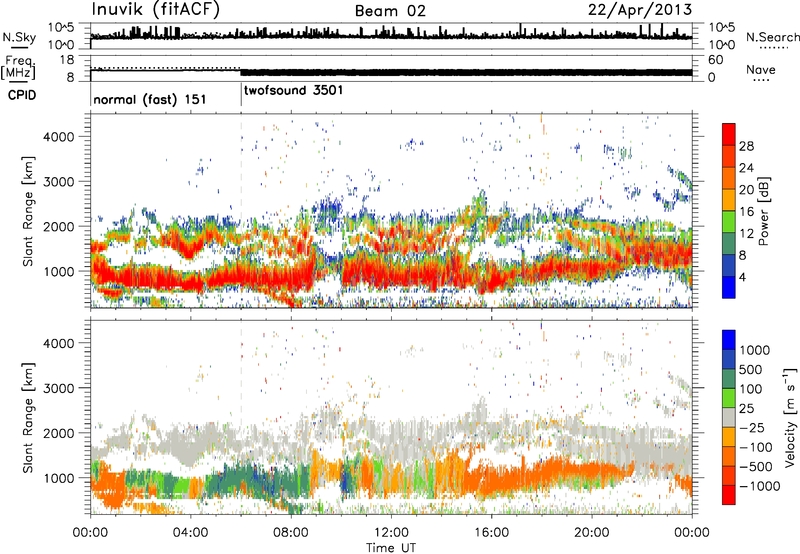
Task: Click the '16' power colorbar tick
Action: click(x=746, y=212)
